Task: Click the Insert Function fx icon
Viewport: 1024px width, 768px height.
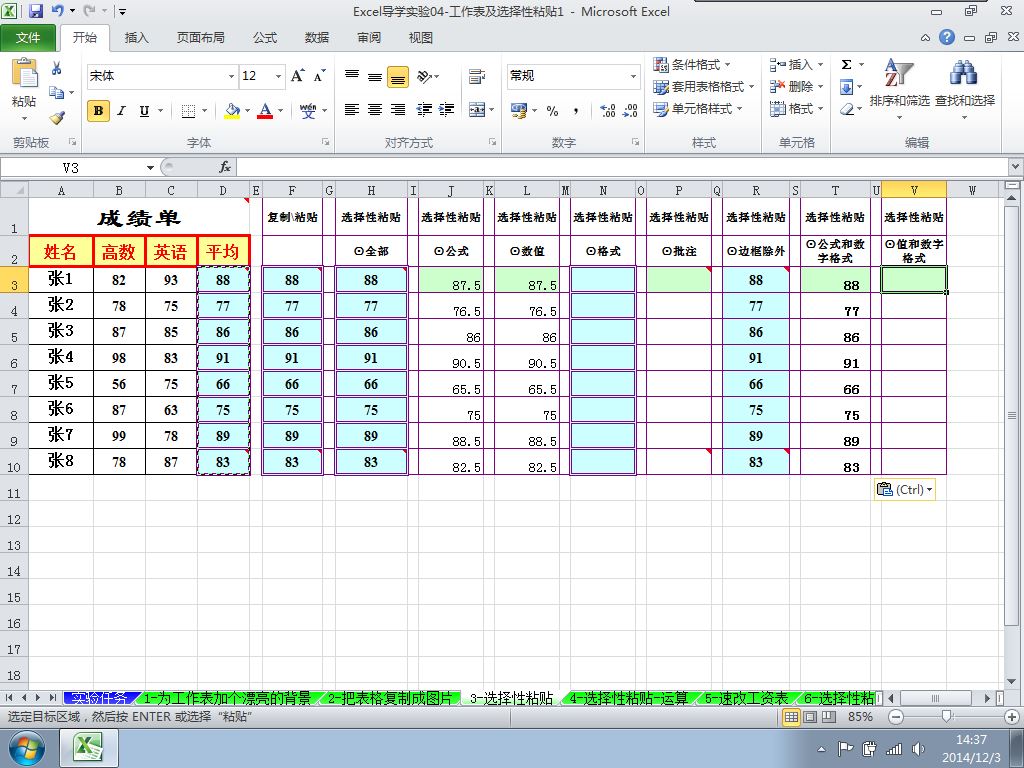Action: pyautogui.click(x=225, y=168)
